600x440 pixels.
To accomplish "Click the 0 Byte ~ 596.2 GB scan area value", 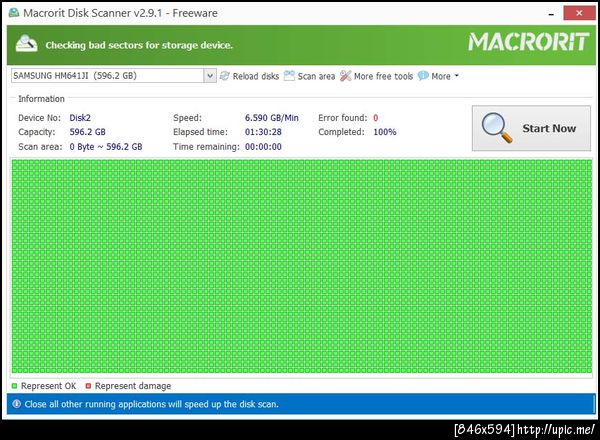I will (x=106, y=147).
